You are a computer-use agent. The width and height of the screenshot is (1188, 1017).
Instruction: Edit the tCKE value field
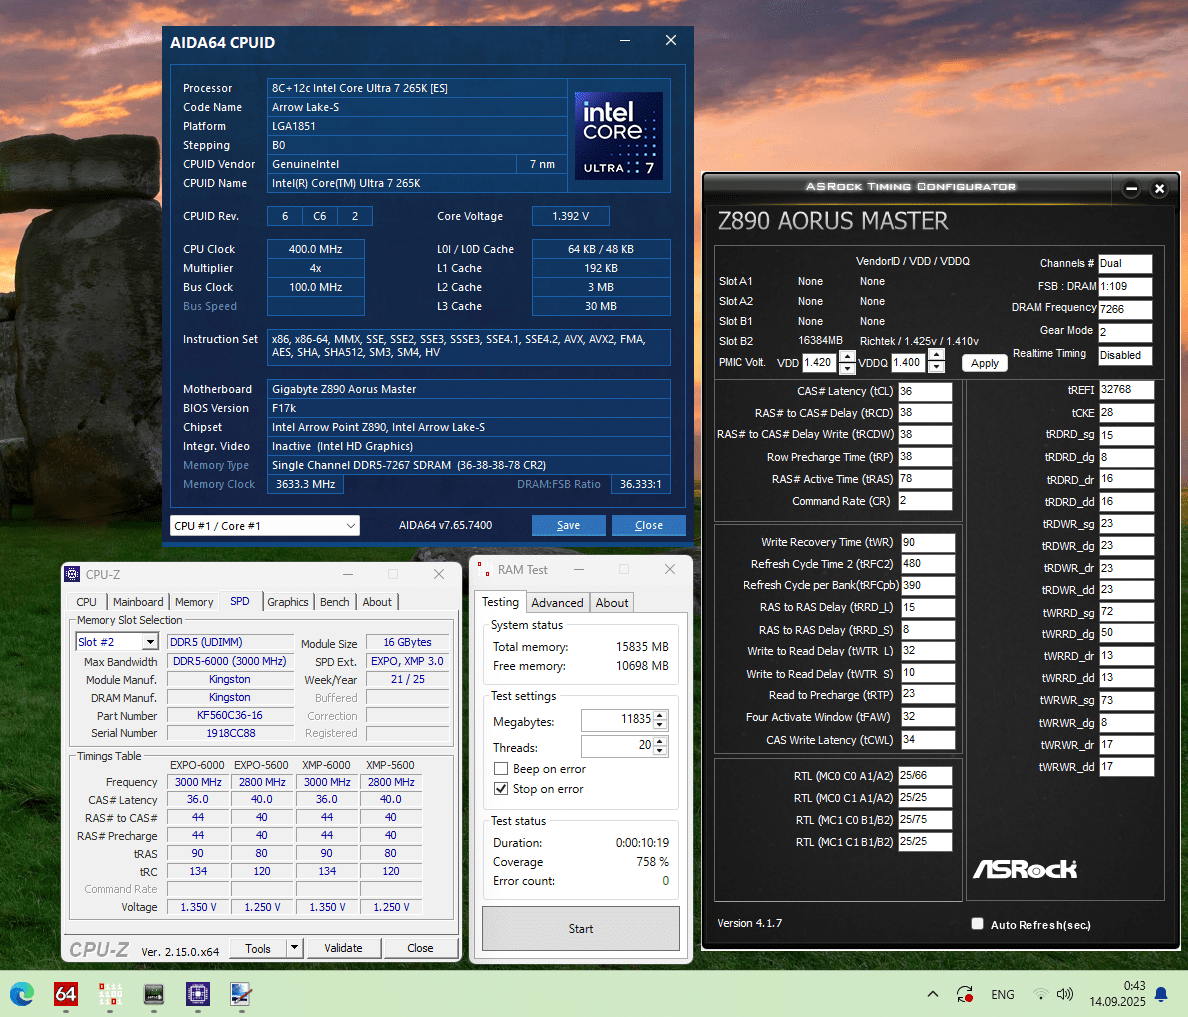pos(1126,413)
